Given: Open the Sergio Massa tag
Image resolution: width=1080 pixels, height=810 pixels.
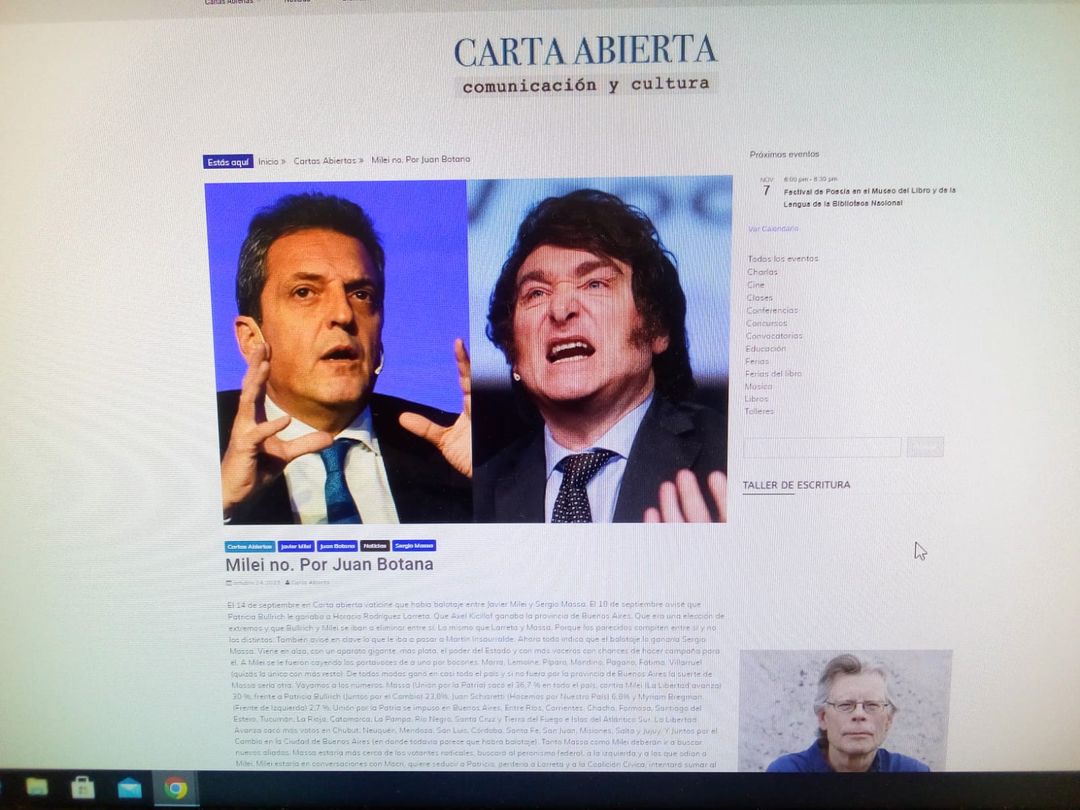Looking at the screenshot, I should [x=414, y=546].
